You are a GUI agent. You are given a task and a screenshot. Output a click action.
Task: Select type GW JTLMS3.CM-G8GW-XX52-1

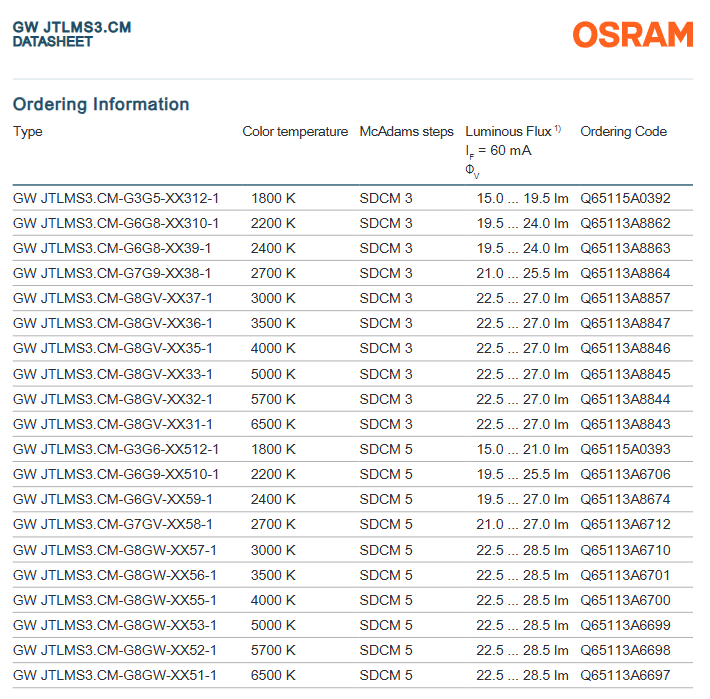115,650
